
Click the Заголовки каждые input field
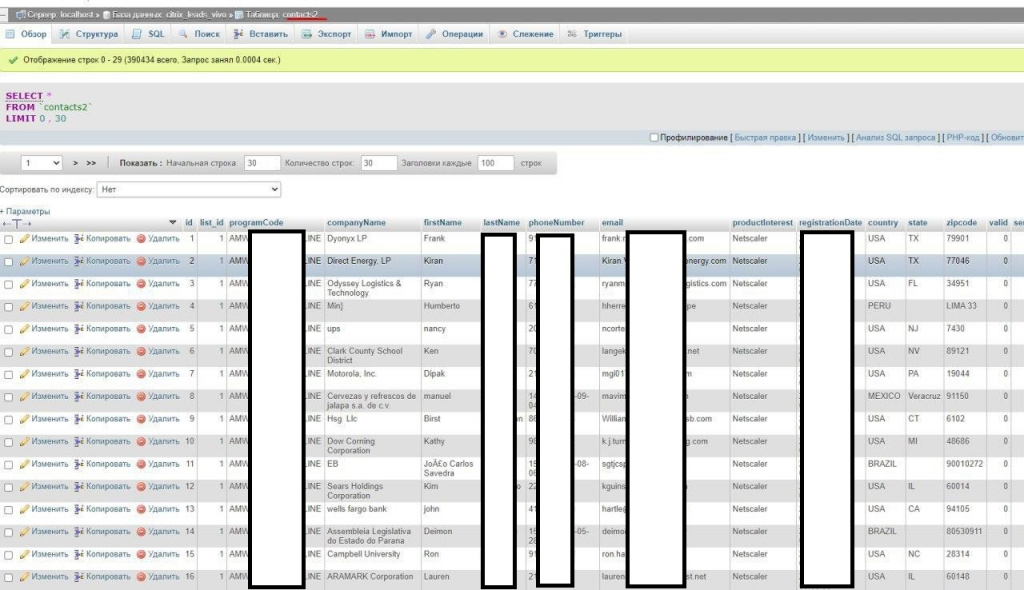[496, 163]
